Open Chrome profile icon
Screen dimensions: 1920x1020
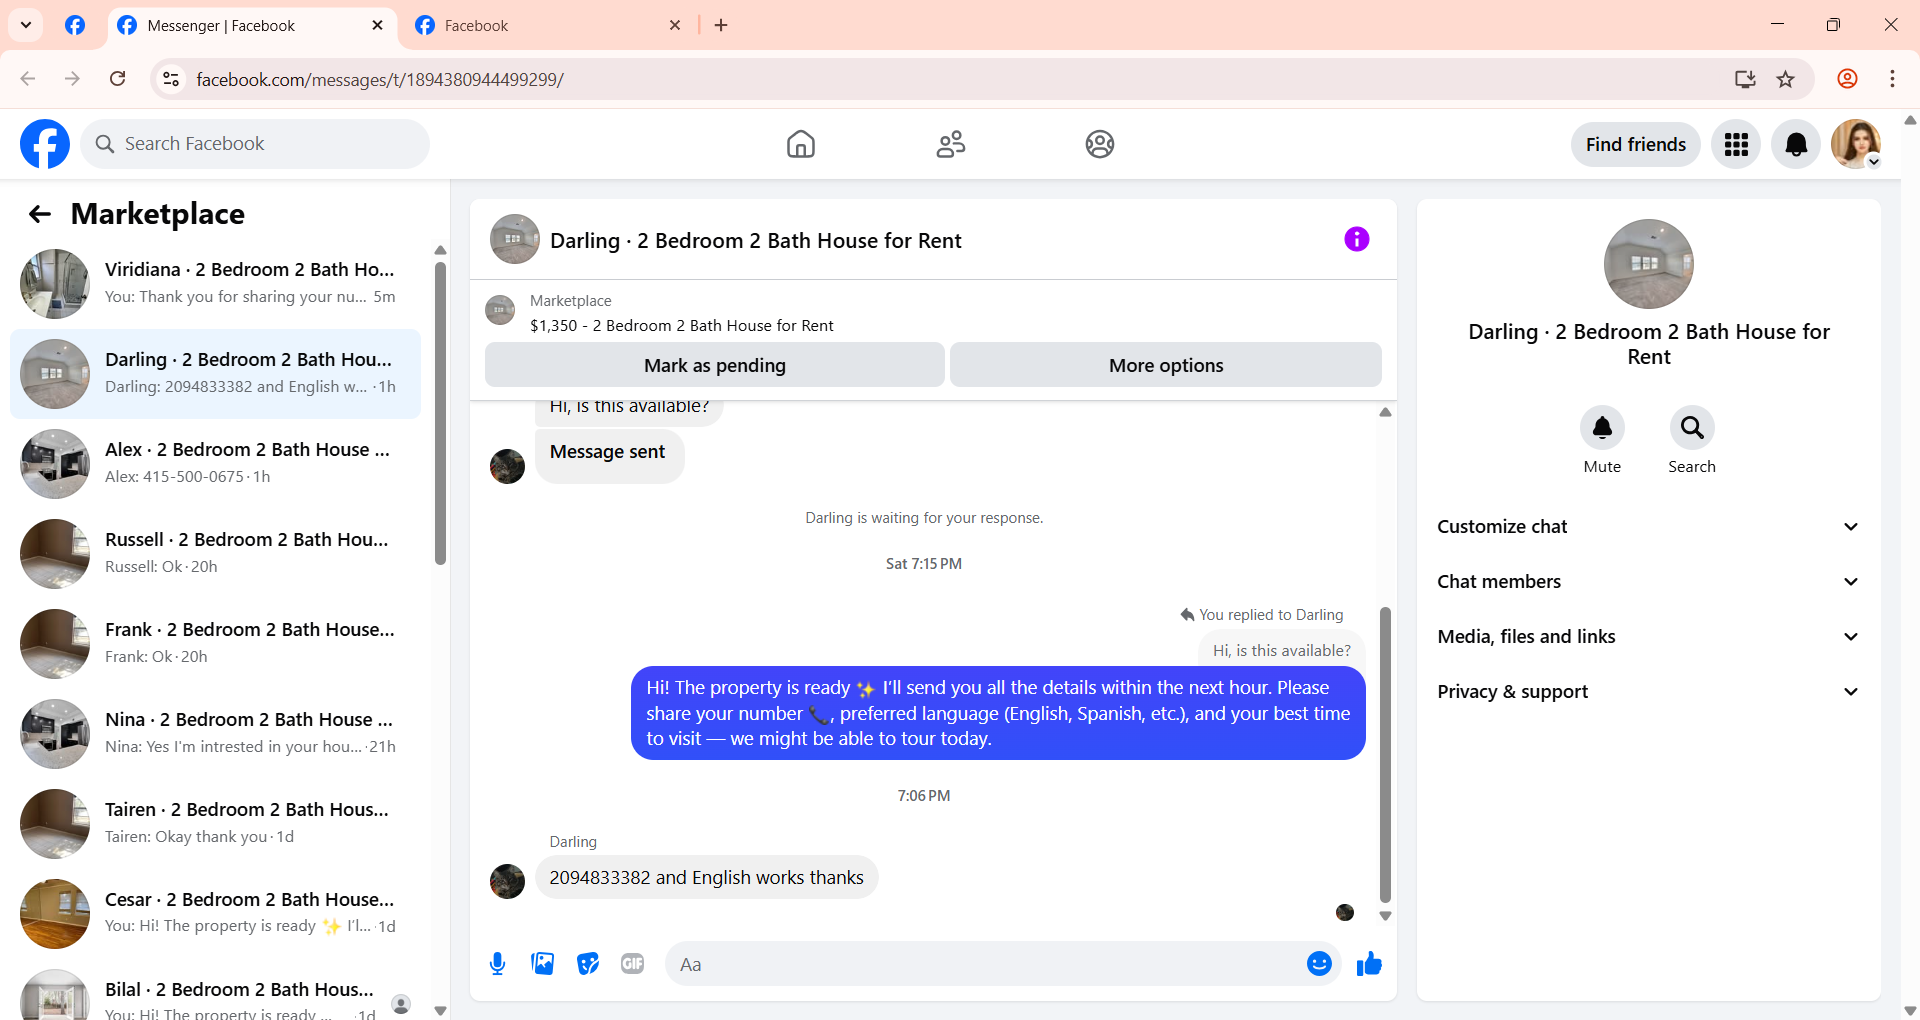pyautogui.click(x=1848, y=79)
